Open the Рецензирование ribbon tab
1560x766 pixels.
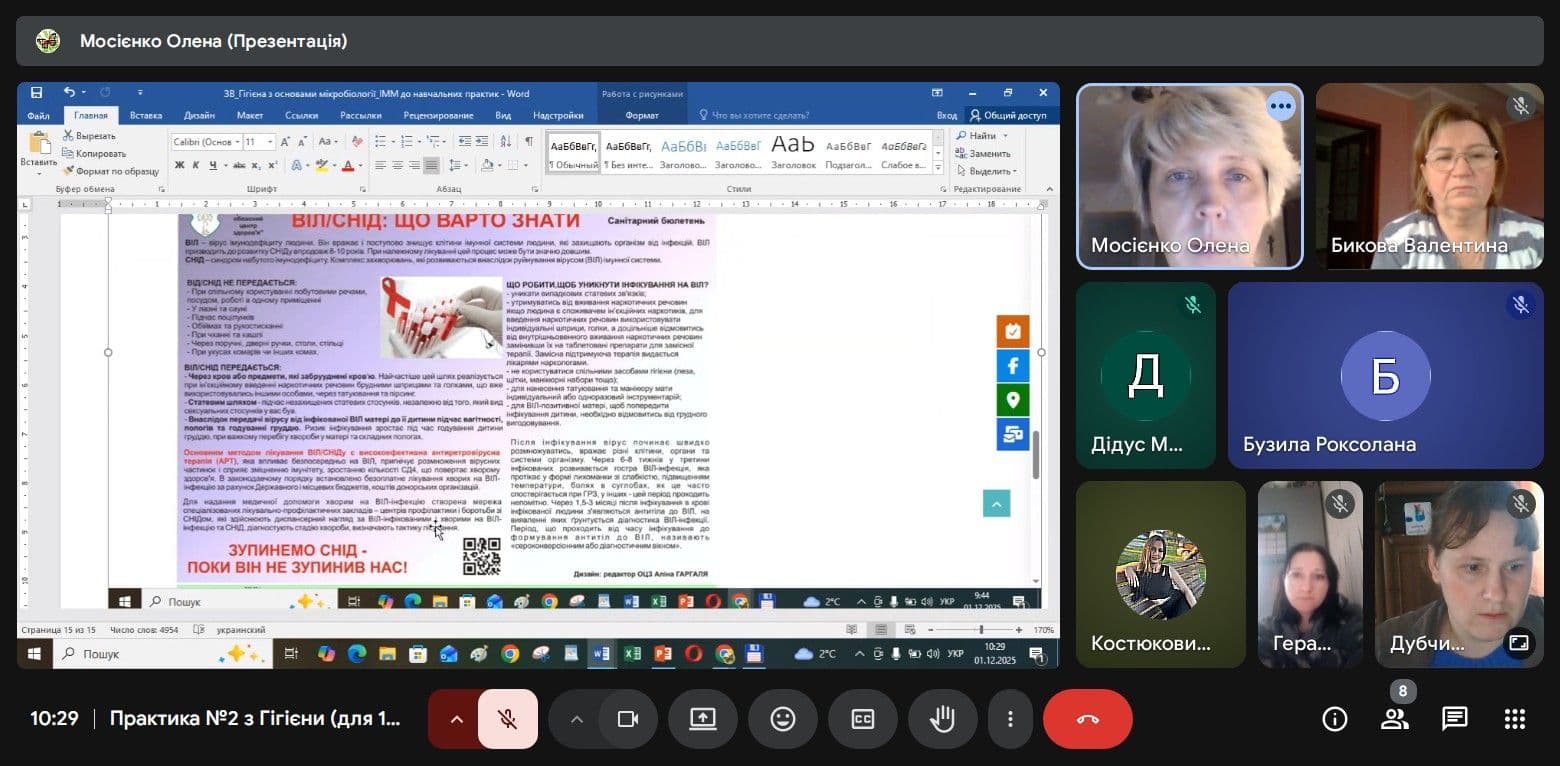tap(438, 115)
